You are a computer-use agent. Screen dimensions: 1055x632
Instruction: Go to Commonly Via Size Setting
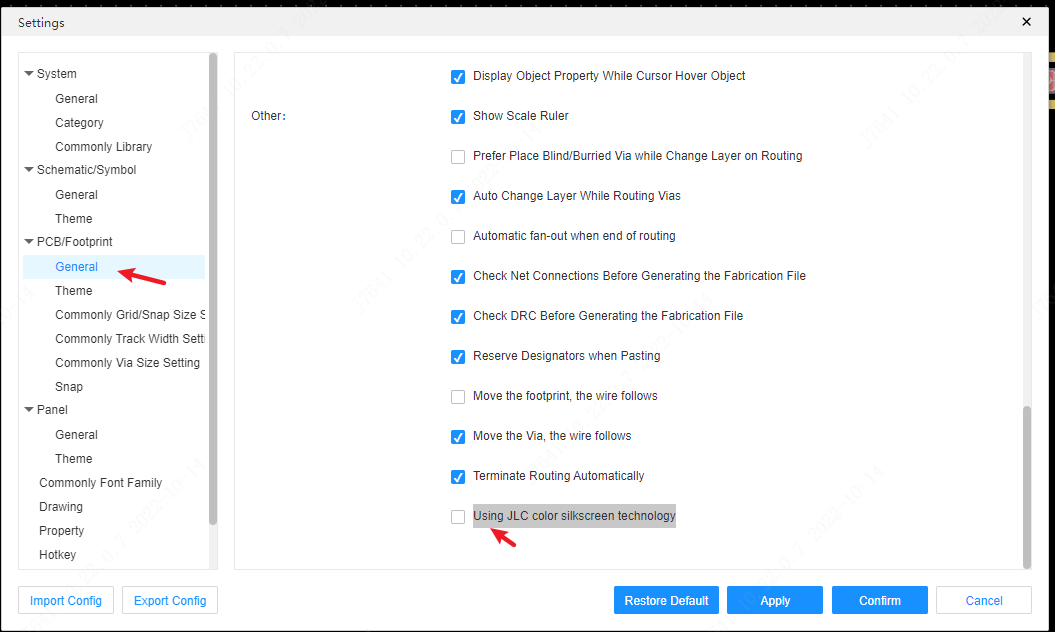[127, 363]
